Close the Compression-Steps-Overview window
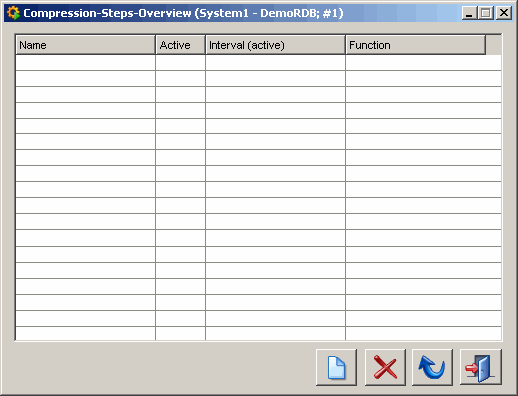518x396 pixels. (504, 13)
